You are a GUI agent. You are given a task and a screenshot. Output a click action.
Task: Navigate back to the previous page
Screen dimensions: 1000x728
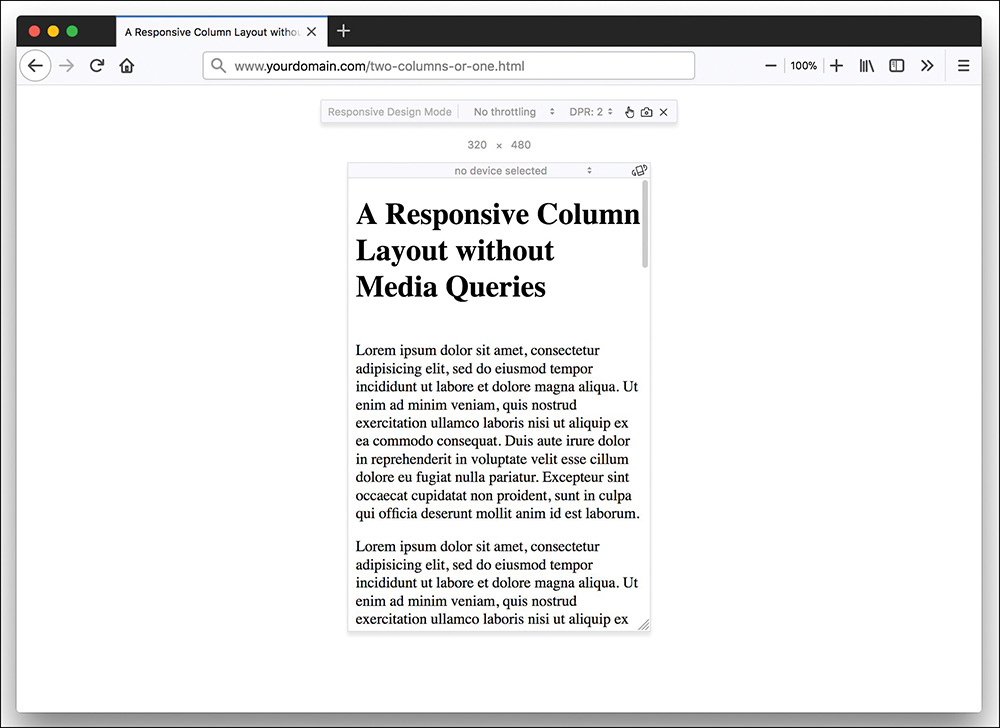tap(35, 65)
